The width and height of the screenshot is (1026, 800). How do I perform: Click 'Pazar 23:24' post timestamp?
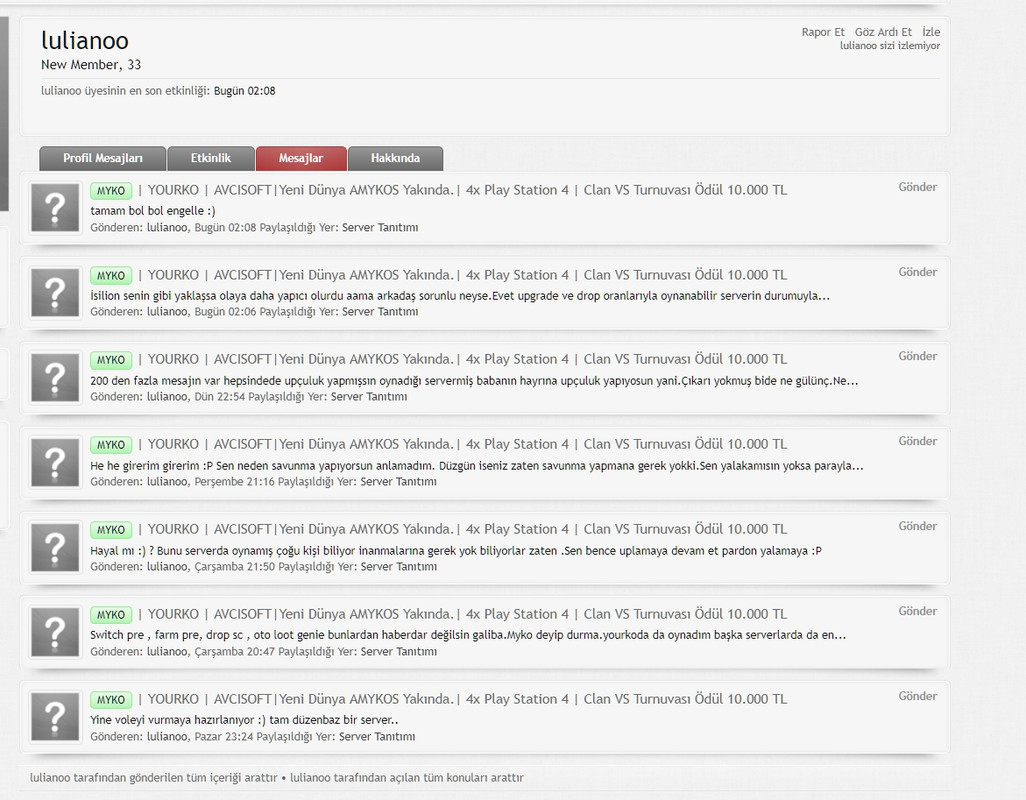(x=224, y=737)
